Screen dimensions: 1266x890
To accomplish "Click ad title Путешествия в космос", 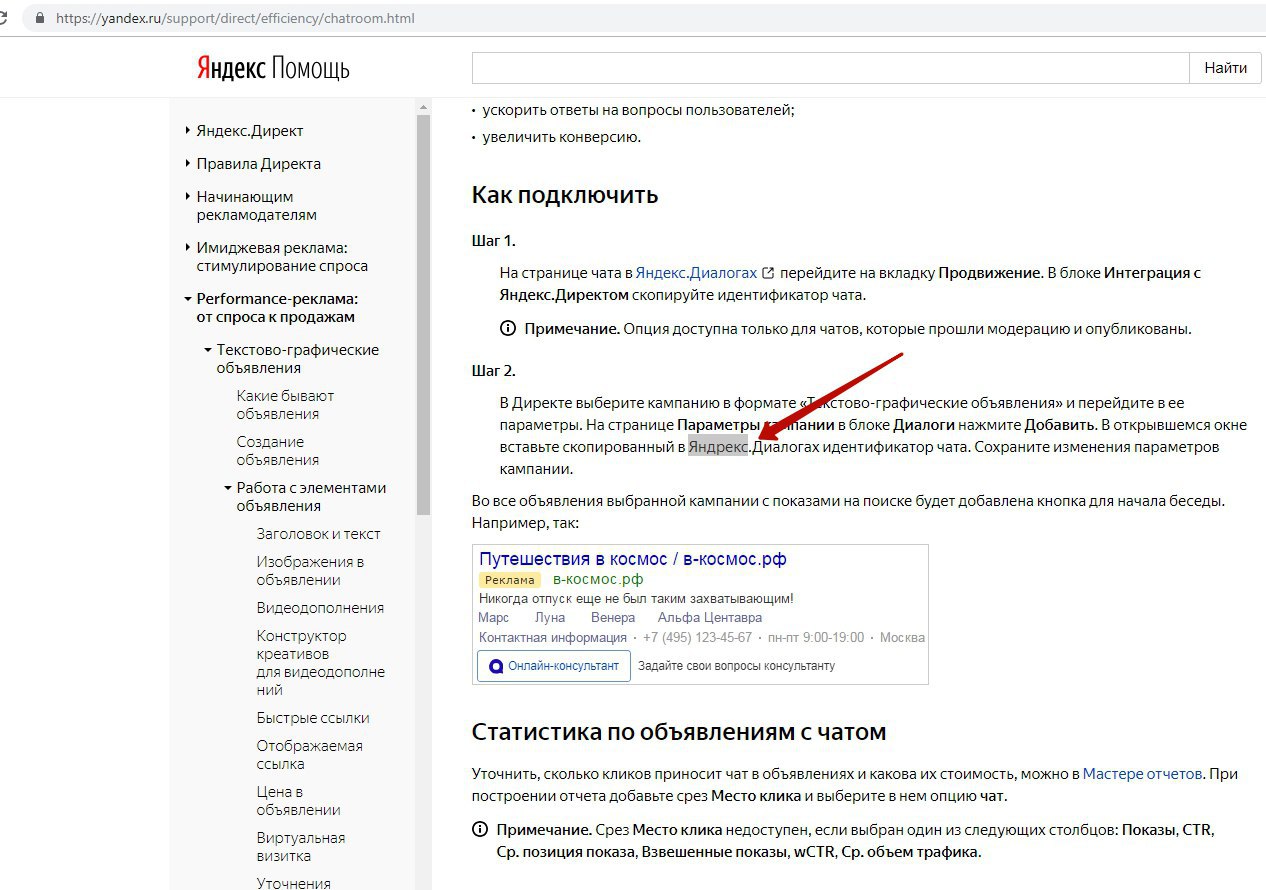I will 633,559.
